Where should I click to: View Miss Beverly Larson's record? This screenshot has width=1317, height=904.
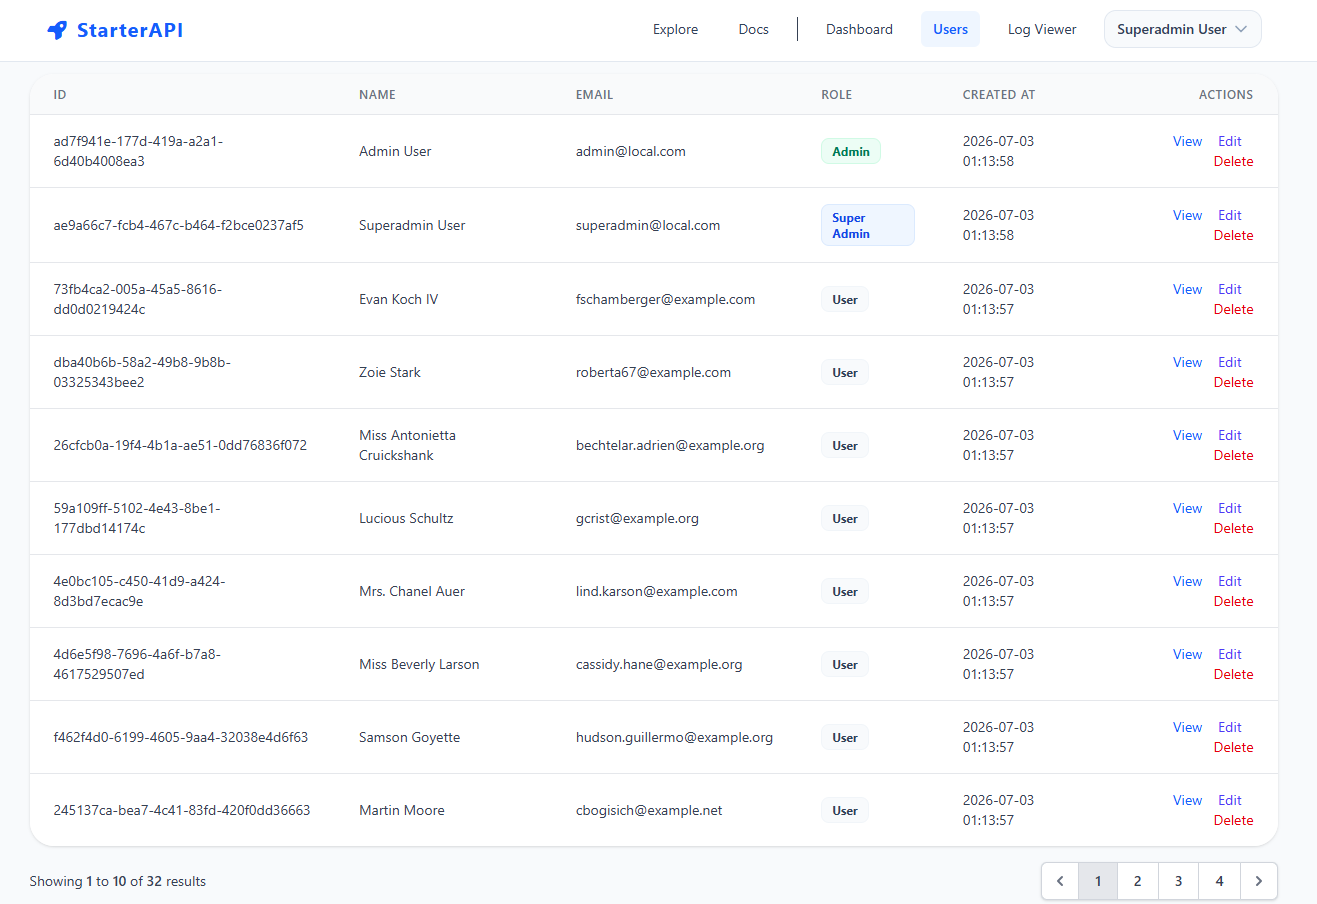coord(1187,654)
